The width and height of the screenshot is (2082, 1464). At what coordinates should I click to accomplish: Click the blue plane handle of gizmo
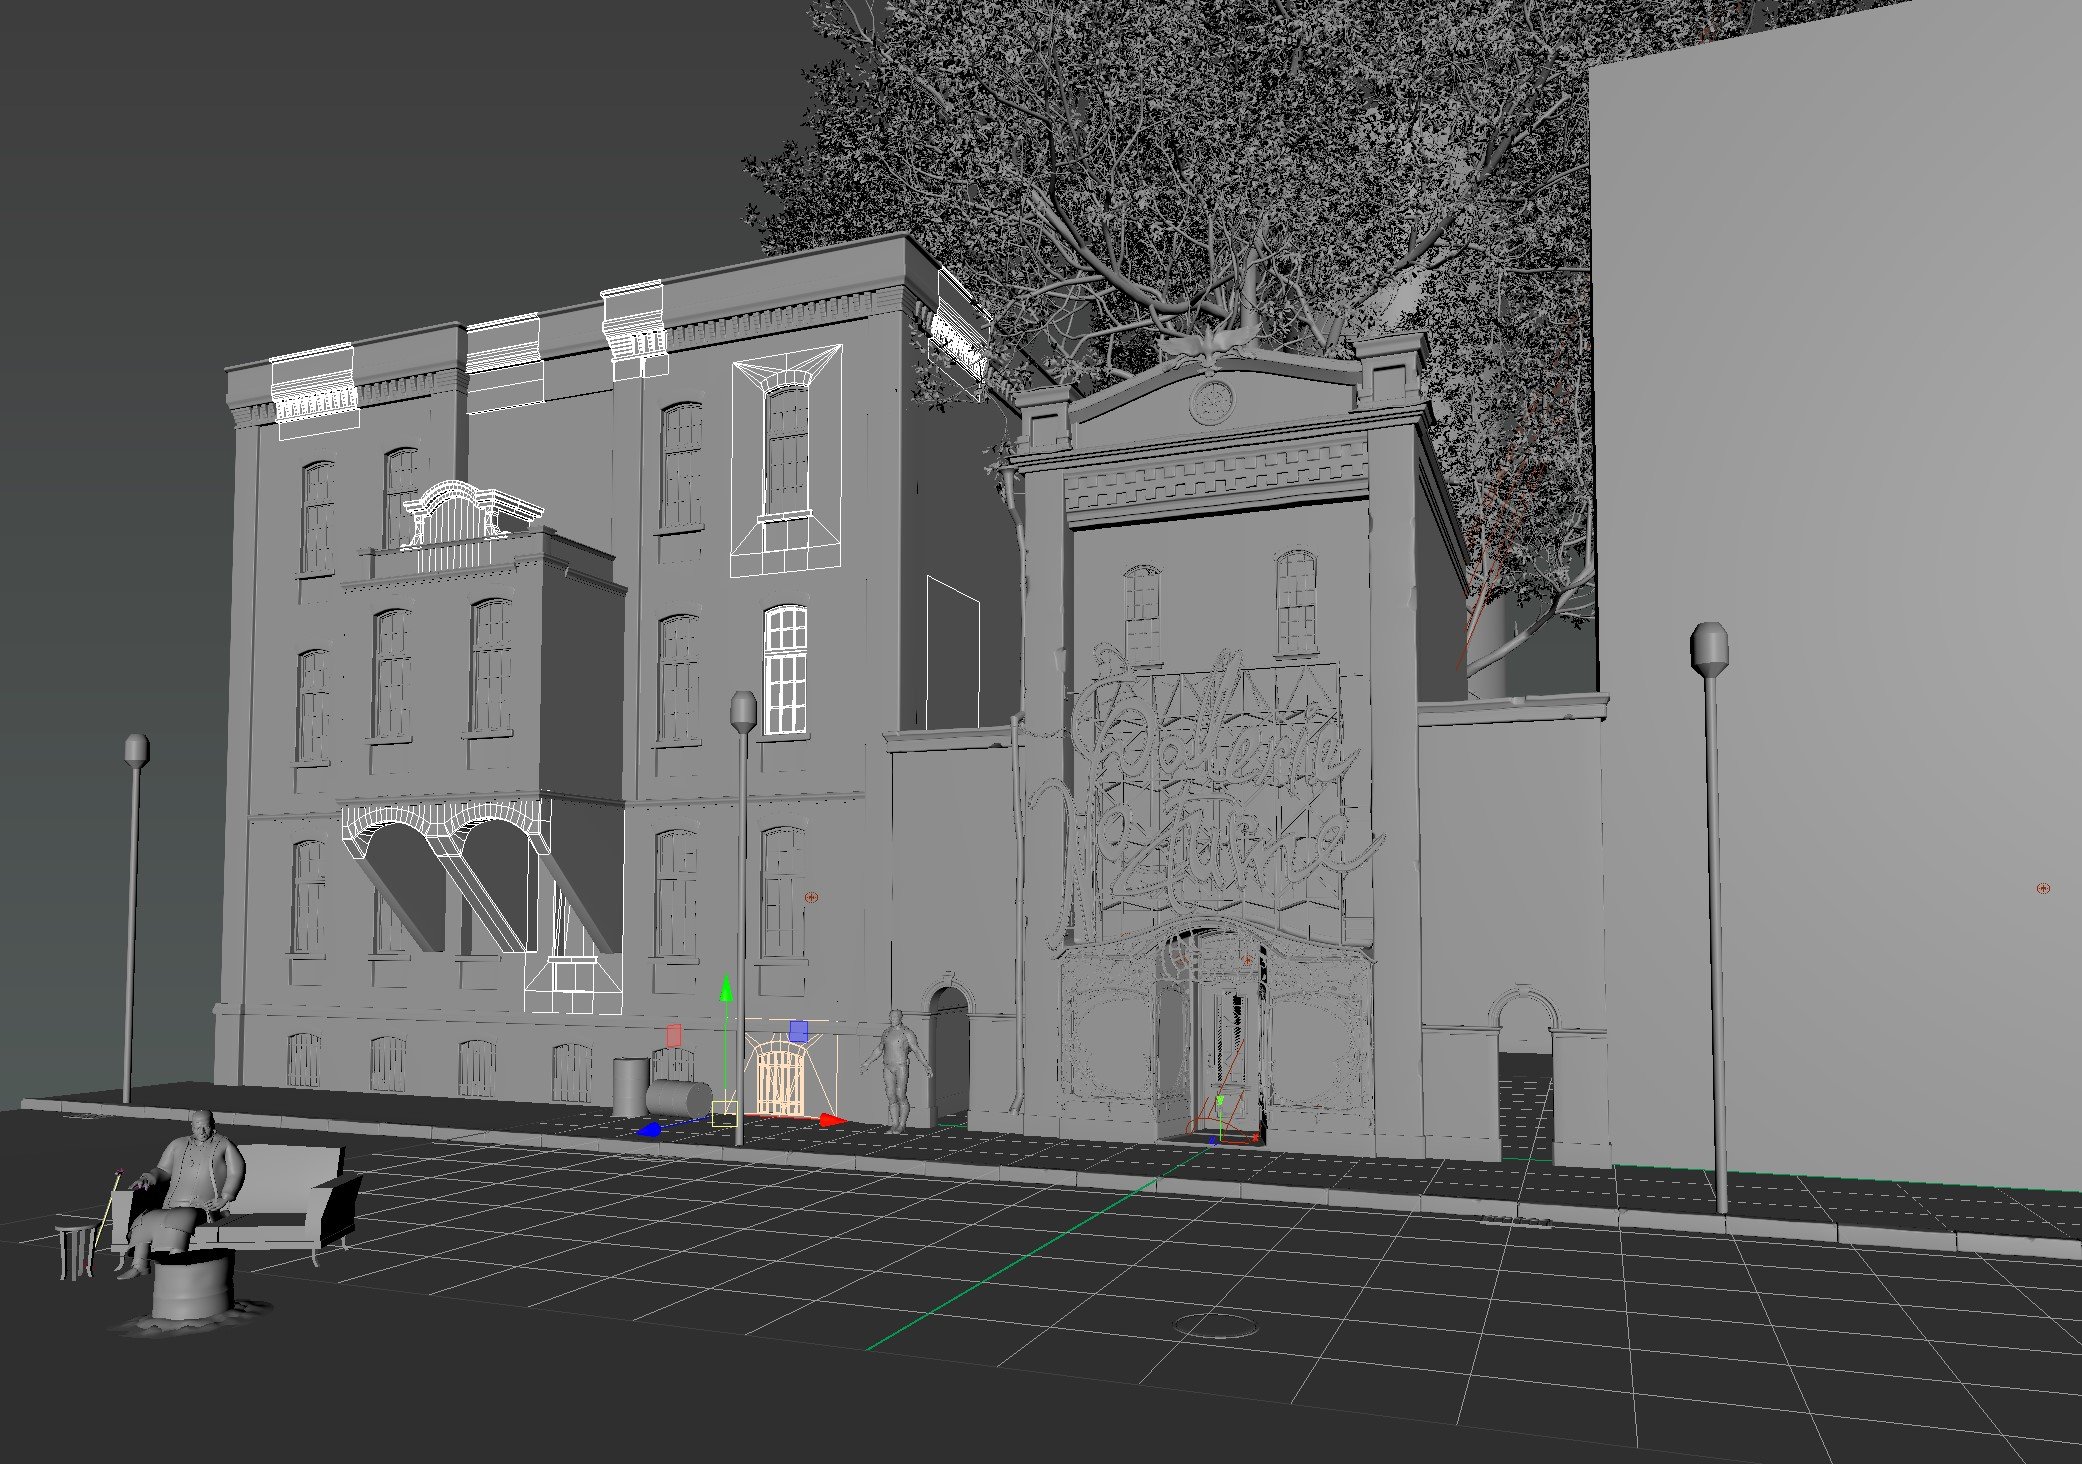(x=798, y=1030)
